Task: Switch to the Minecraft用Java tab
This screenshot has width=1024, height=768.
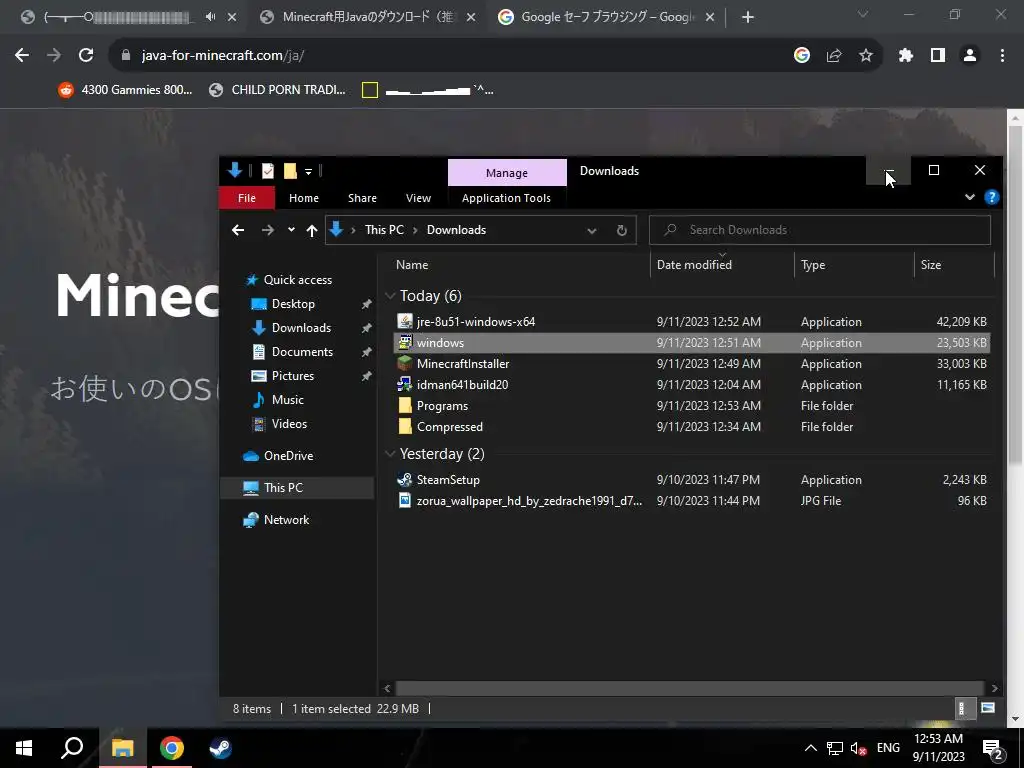Action: coord(369,17)
